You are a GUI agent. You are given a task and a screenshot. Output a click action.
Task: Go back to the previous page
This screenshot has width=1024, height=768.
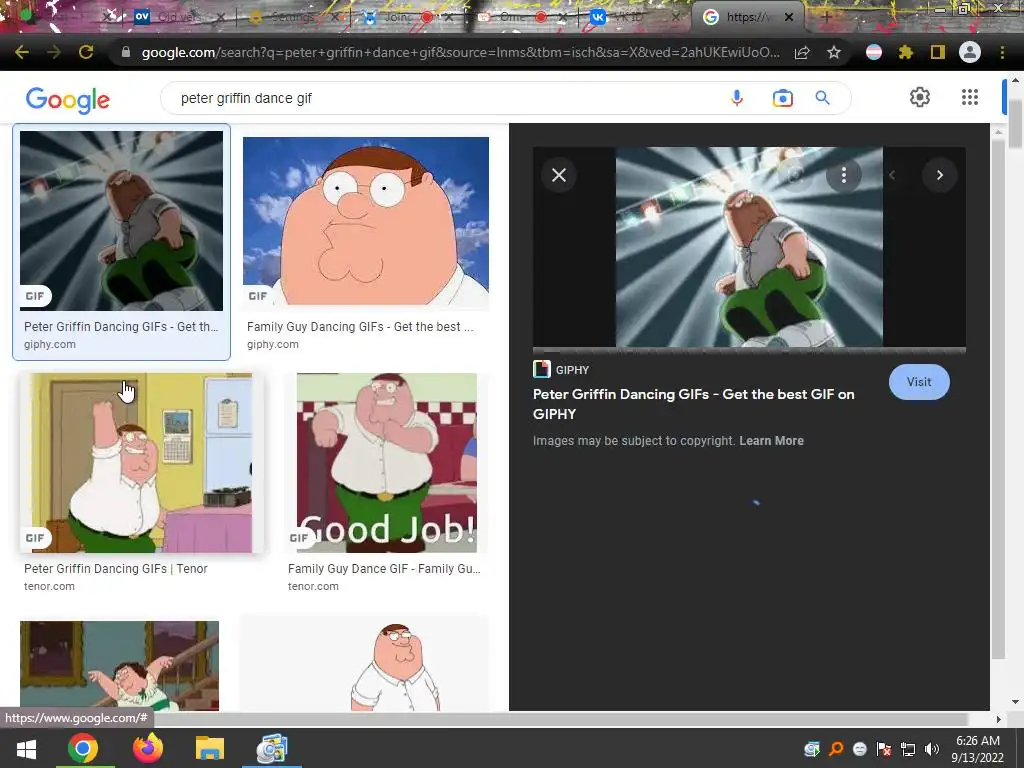coord(22,52)
